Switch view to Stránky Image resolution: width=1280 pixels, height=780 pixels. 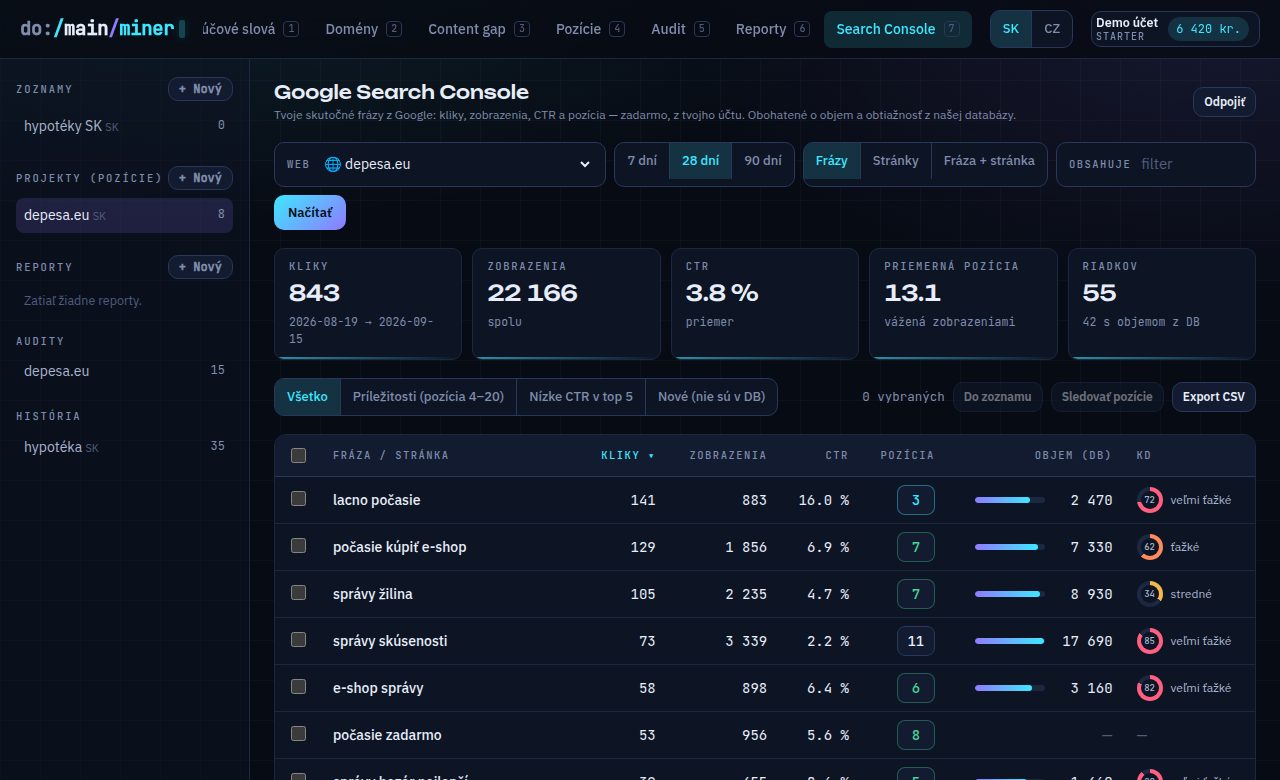pos(896,161)
